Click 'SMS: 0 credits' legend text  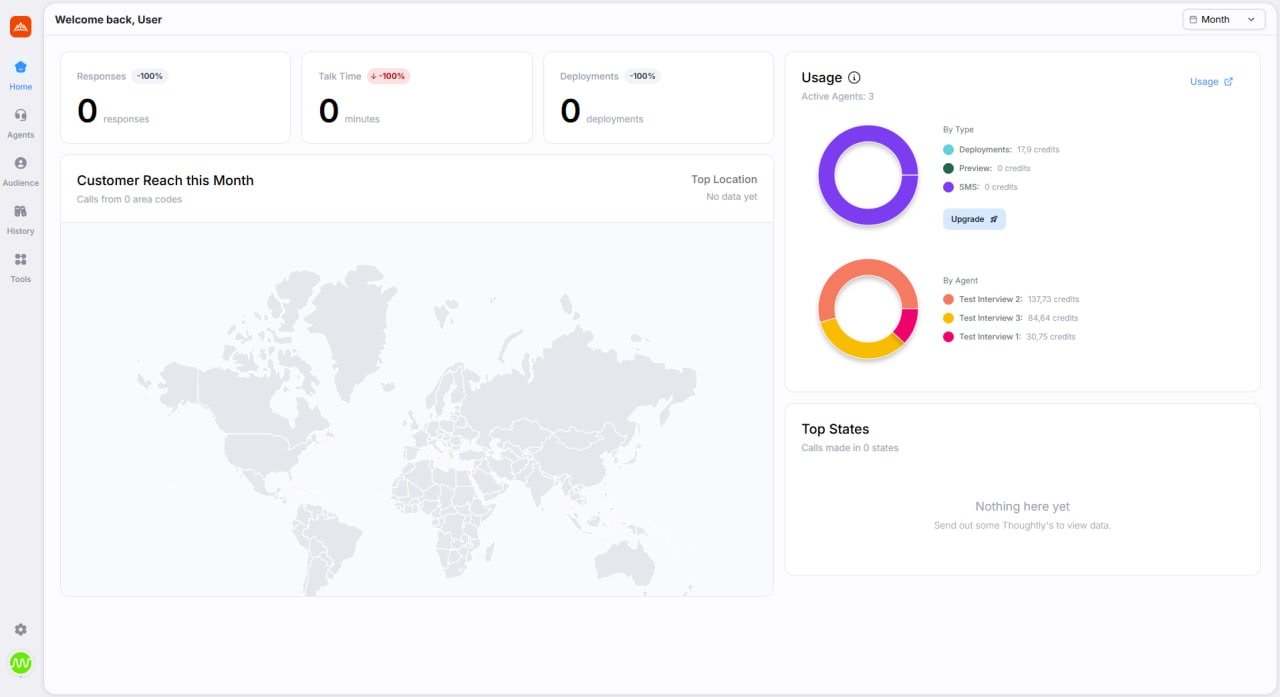pyautogui.click(x=988, y=187)
